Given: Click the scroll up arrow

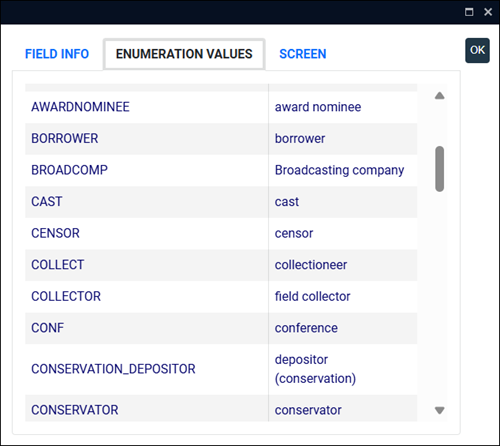Looking at the screenshot, I should [x=440, y=96].
